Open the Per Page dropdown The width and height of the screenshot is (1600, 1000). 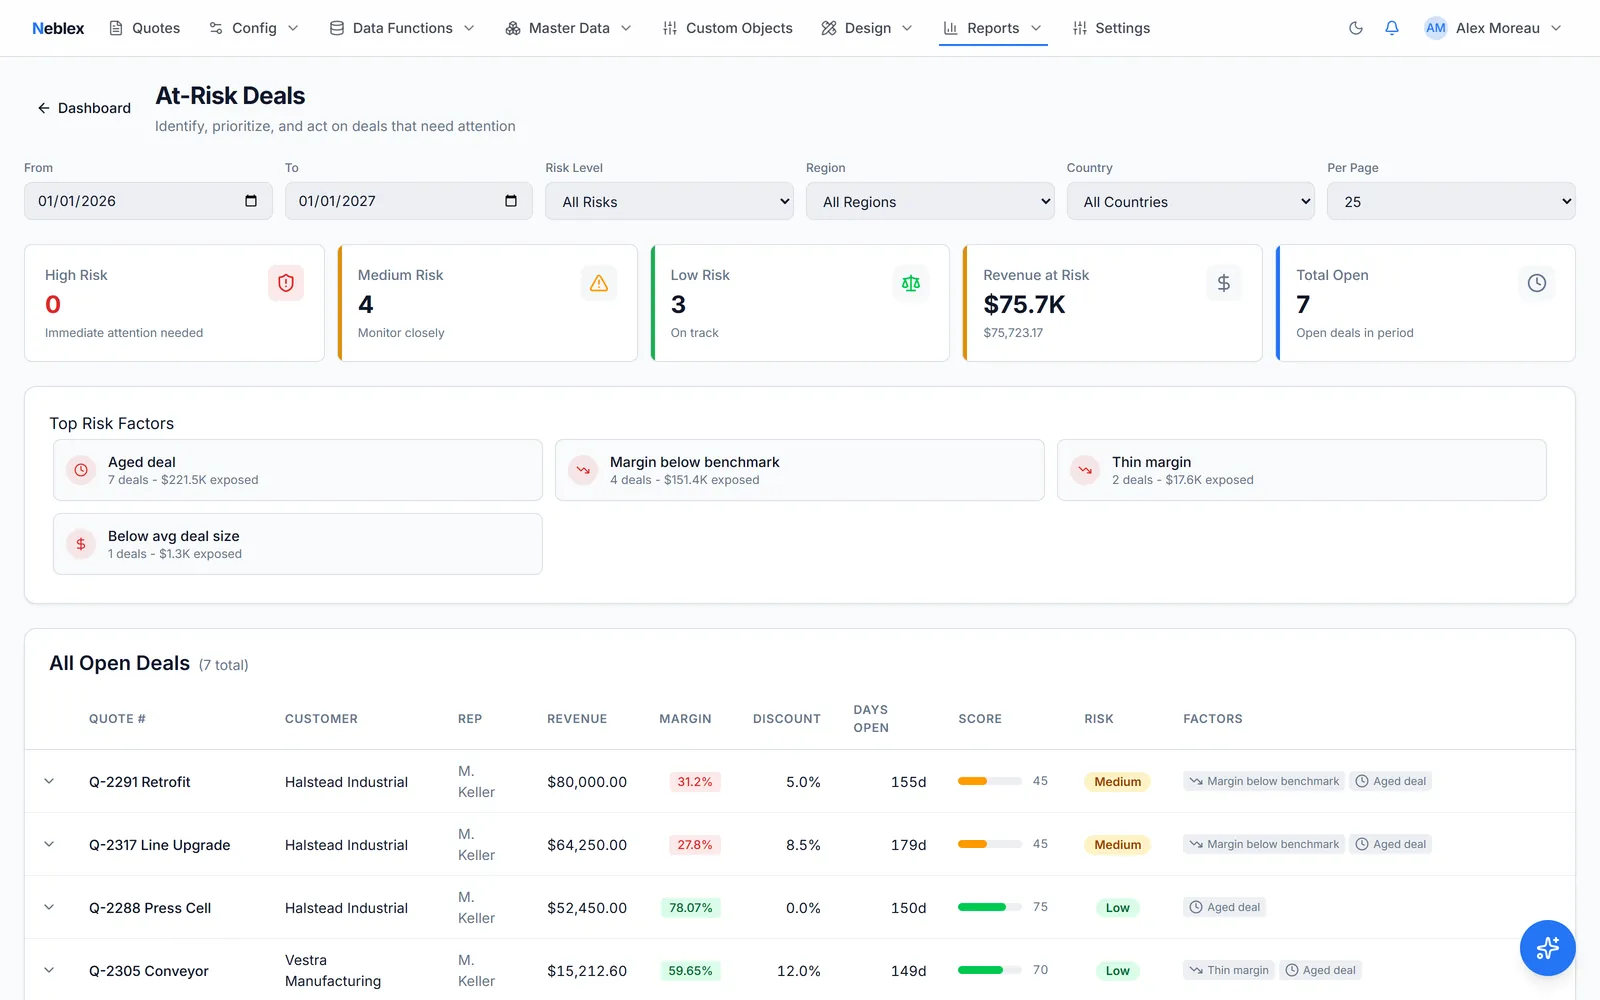click(1451, 201)
